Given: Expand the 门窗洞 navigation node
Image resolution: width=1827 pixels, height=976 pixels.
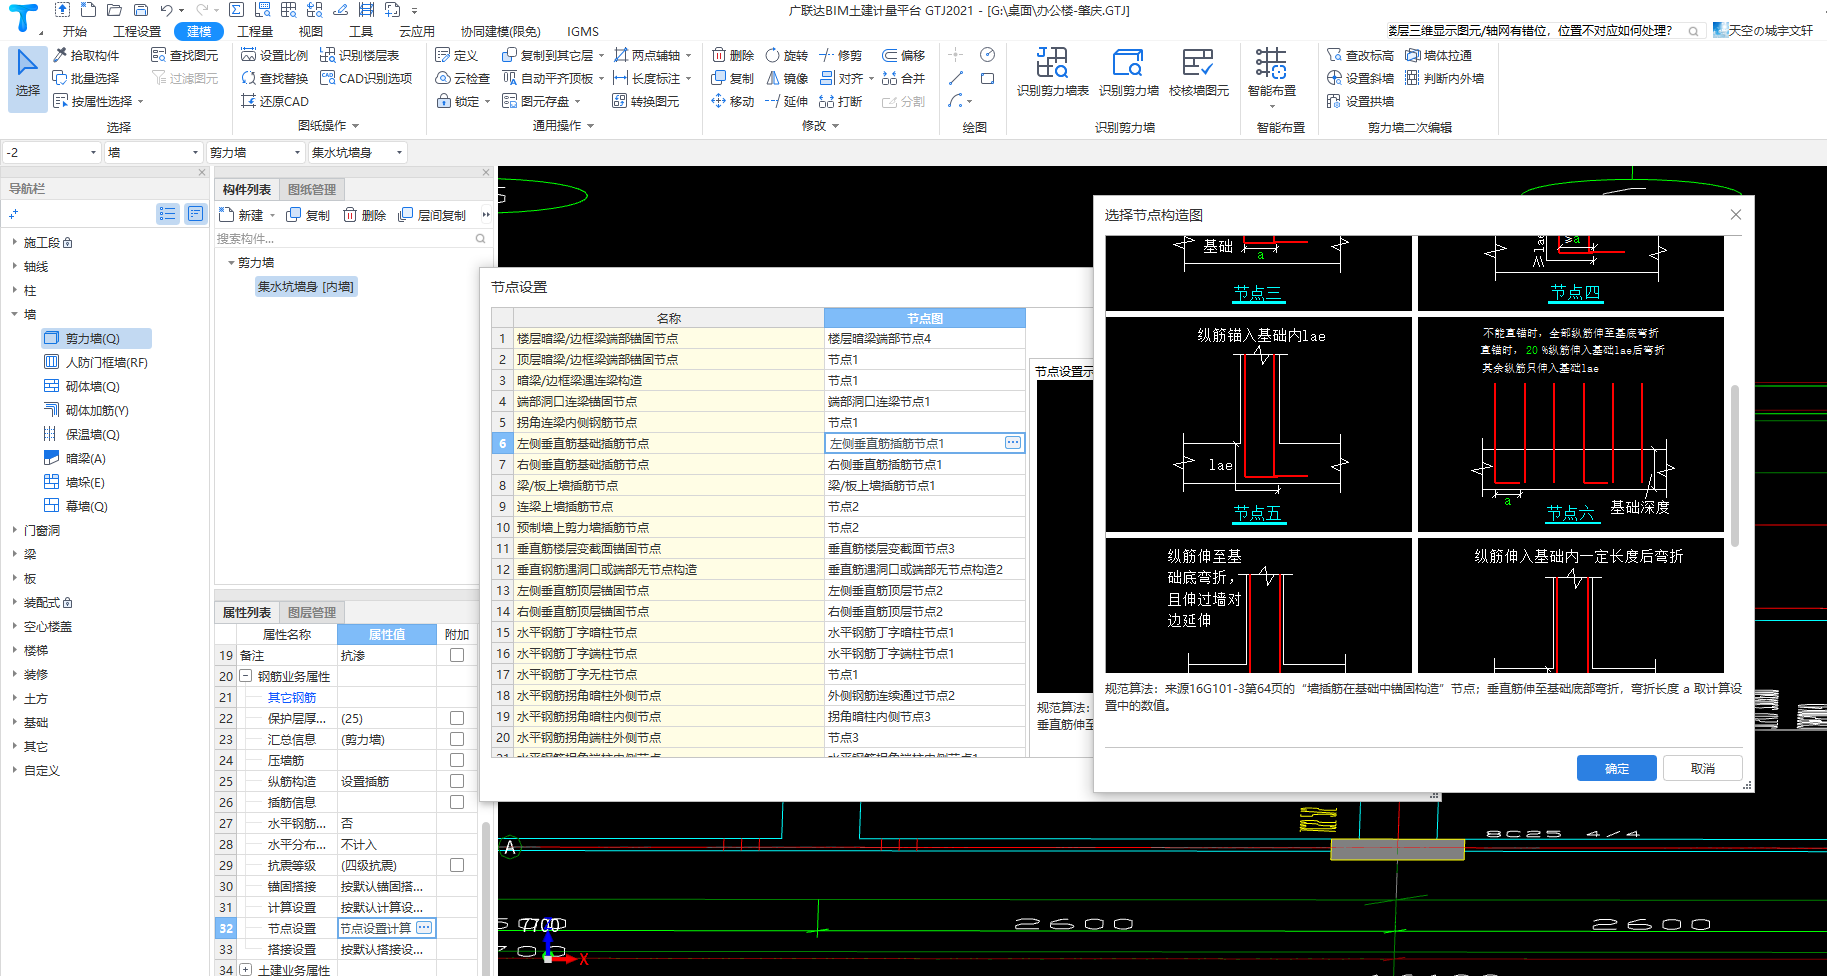Looking at the screenshot, I should [x=14, y=530].
